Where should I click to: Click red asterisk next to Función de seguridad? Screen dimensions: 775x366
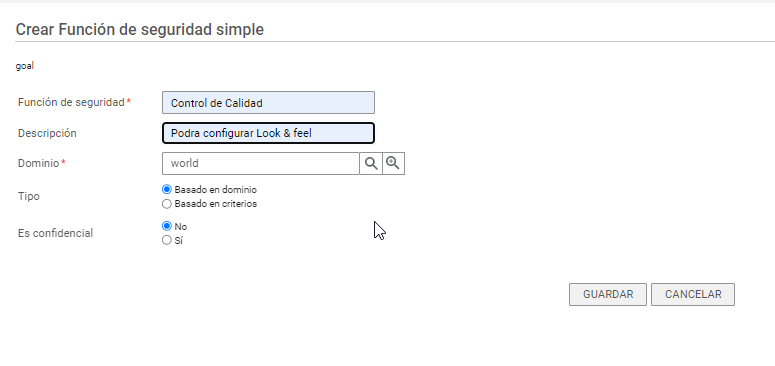[129, 102]
